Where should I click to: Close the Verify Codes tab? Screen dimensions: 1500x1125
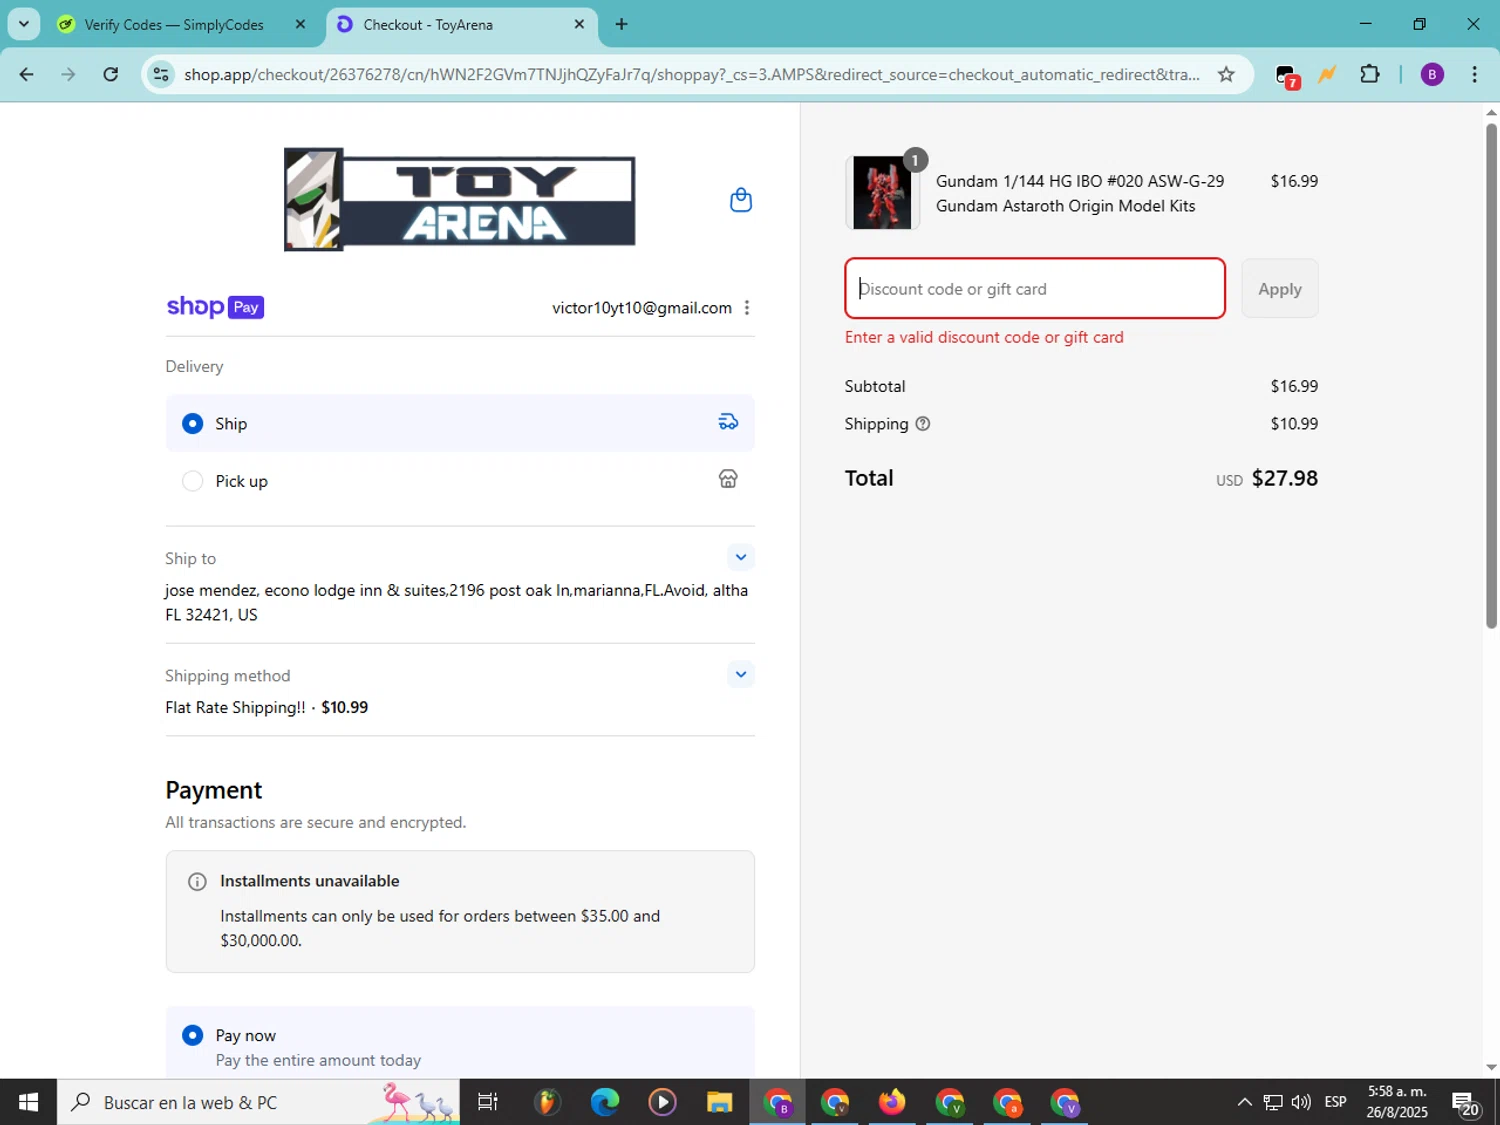(x=300, y=24)
